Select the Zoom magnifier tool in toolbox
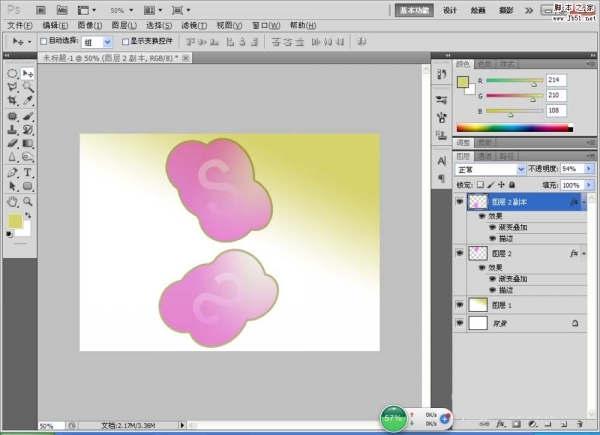The width and height of the screenshot is (600, 435). pos(28,200)
